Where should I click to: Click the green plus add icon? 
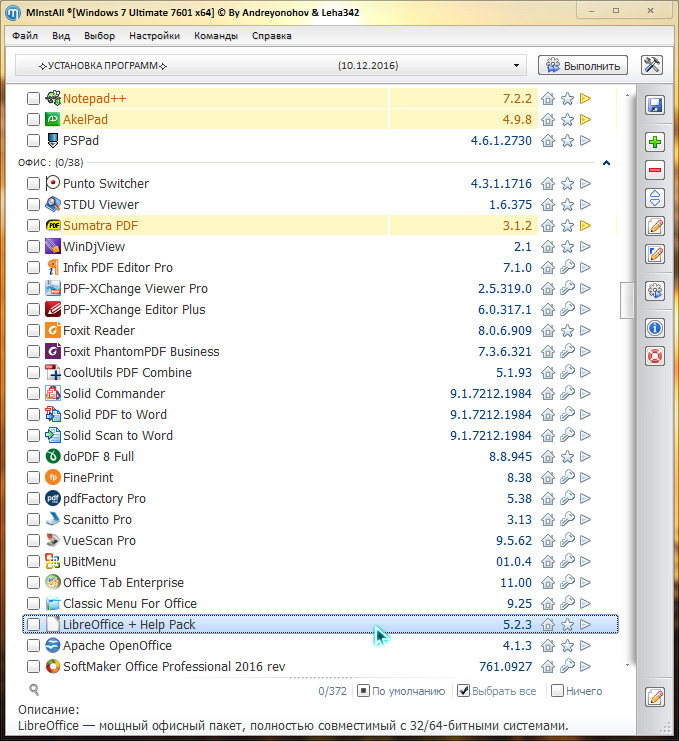[x=655, y=142]
